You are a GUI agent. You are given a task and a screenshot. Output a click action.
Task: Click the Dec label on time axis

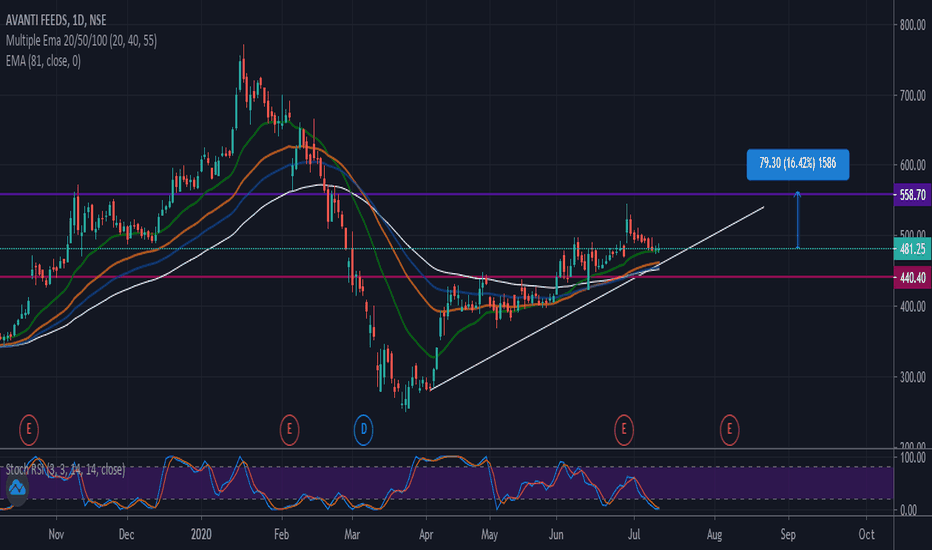click(126, 534)
